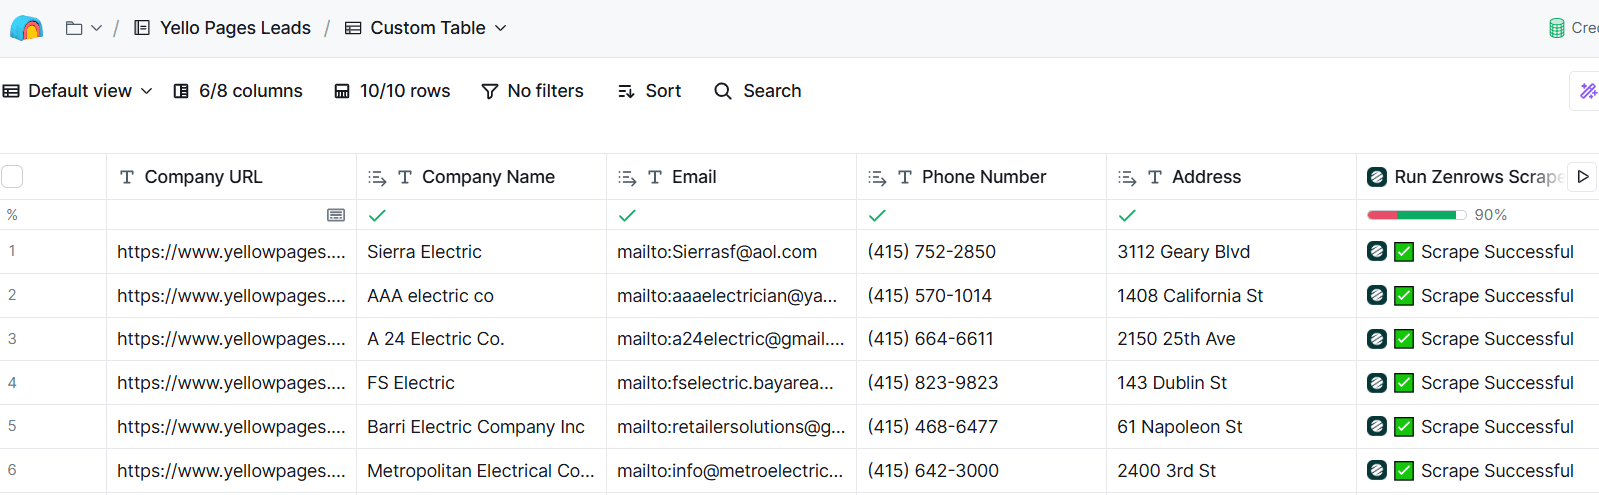1599x495 pixels.
Task: Click the formula icon in Phone Number header
Action: 877,178
